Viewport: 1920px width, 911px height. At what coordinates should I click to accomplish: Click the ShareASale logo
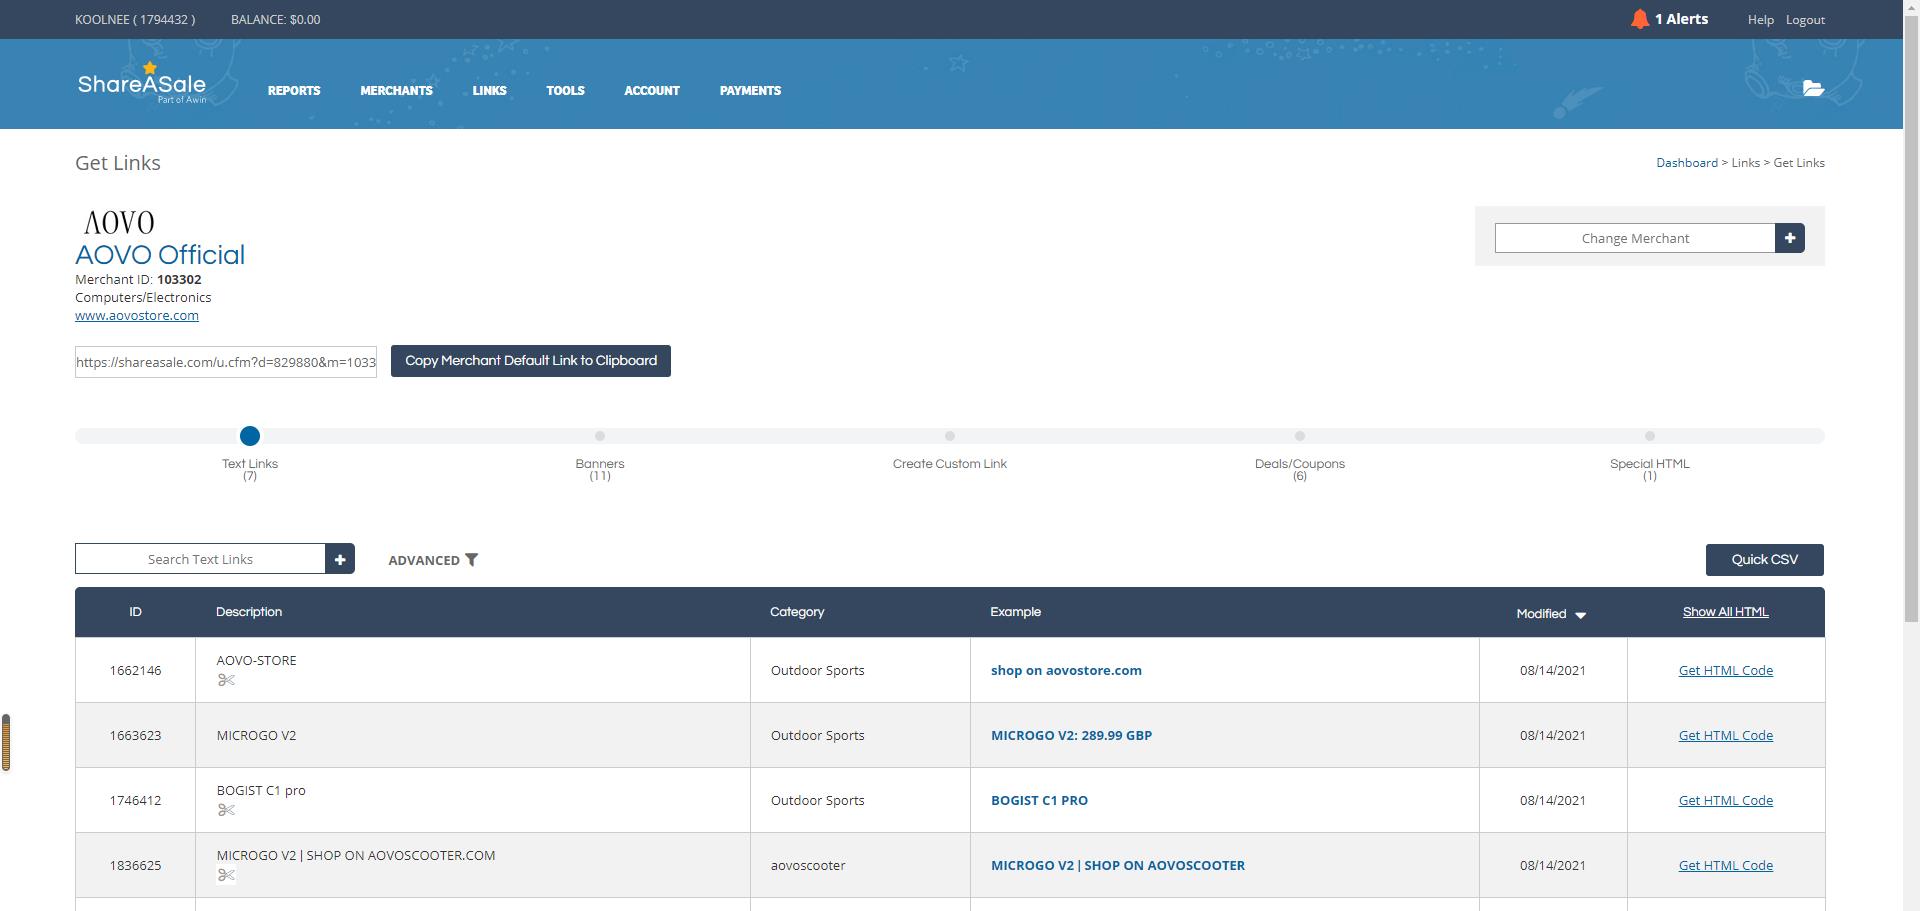pyautogui.click(x=142, y=84)
